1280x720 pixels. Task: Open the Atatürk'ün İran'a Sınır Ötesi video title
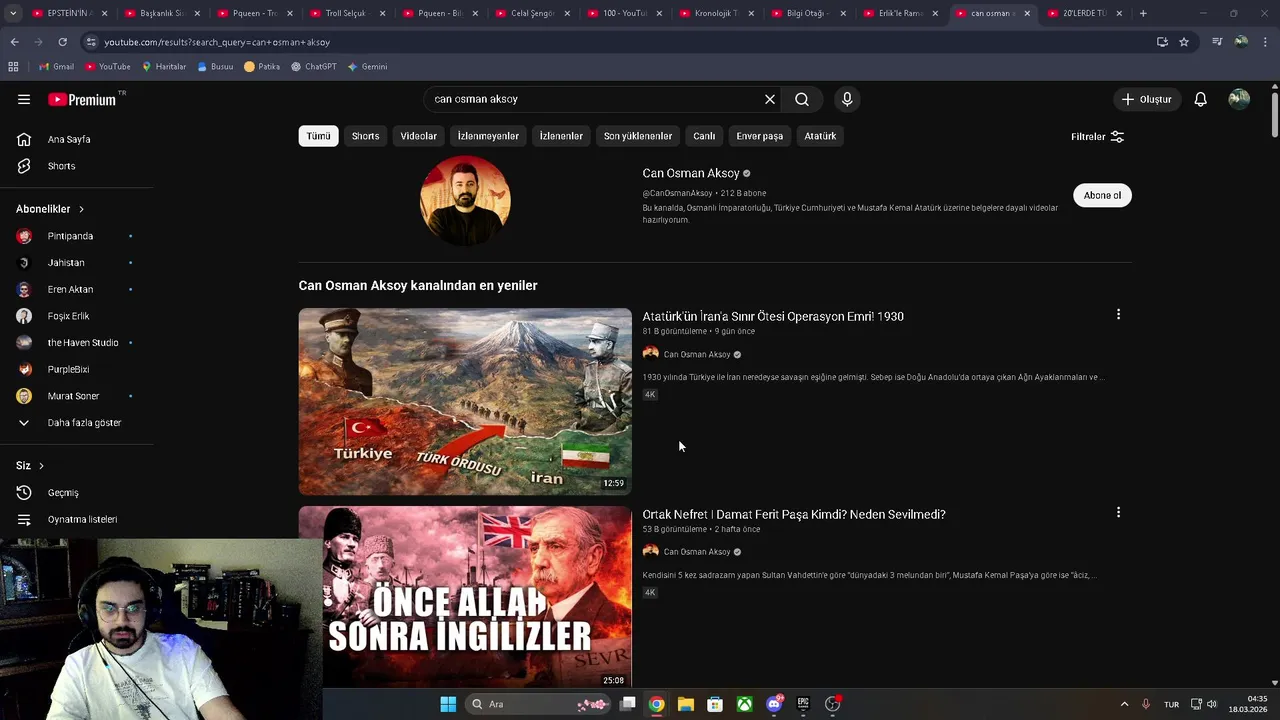(773, 316)
